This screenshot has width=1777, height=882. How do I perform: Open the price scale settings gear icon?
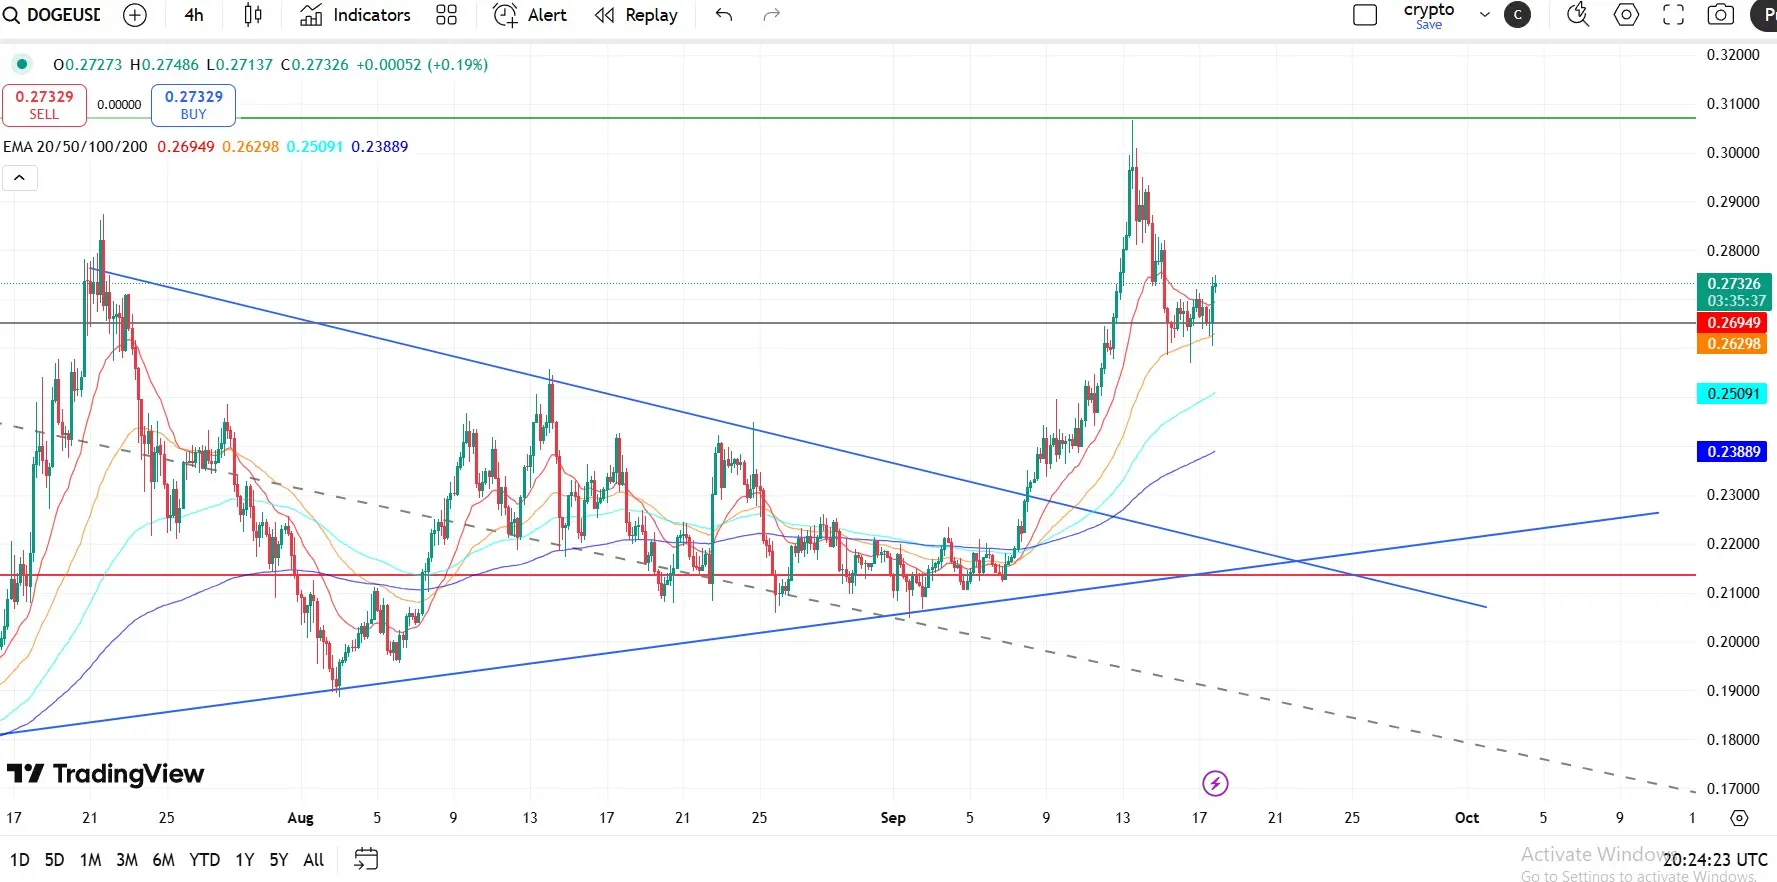coord(1739,818)
